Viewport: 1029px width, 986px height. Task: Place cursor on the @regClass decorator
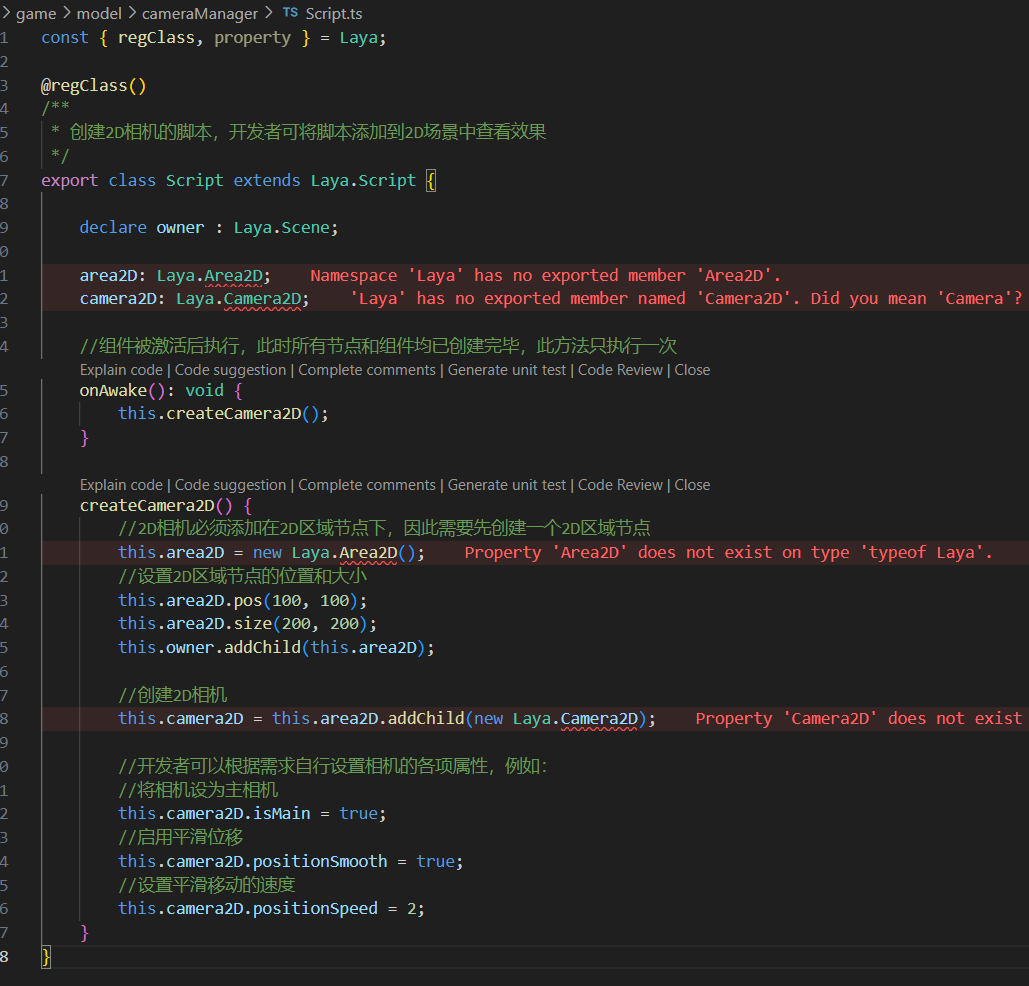tap(89, 86)
